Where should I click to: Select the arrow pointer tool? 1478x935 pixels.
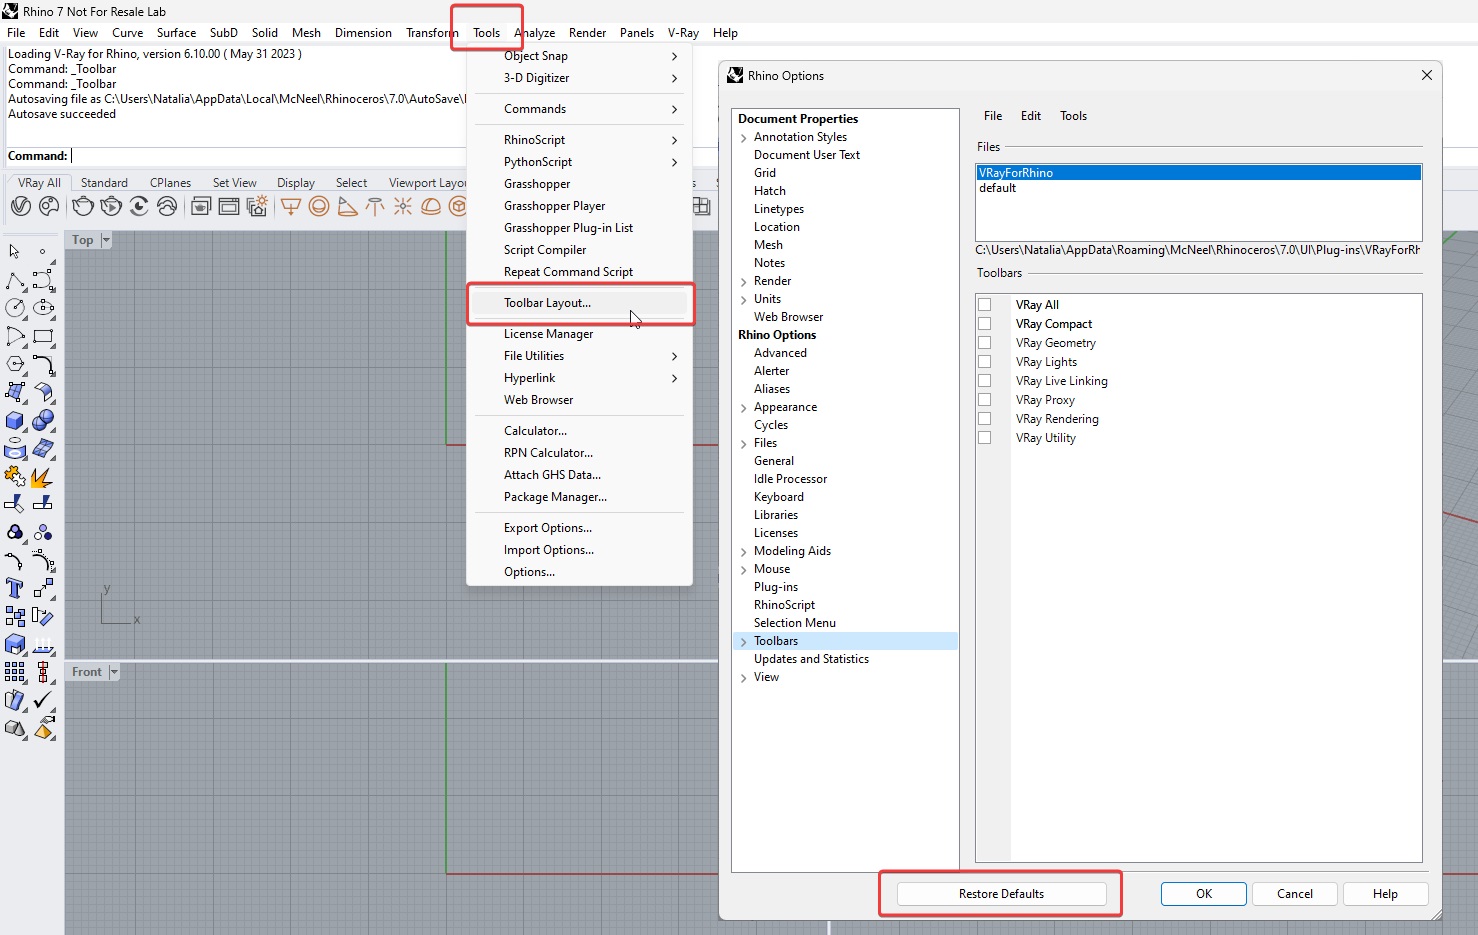(x=15, y=252)
